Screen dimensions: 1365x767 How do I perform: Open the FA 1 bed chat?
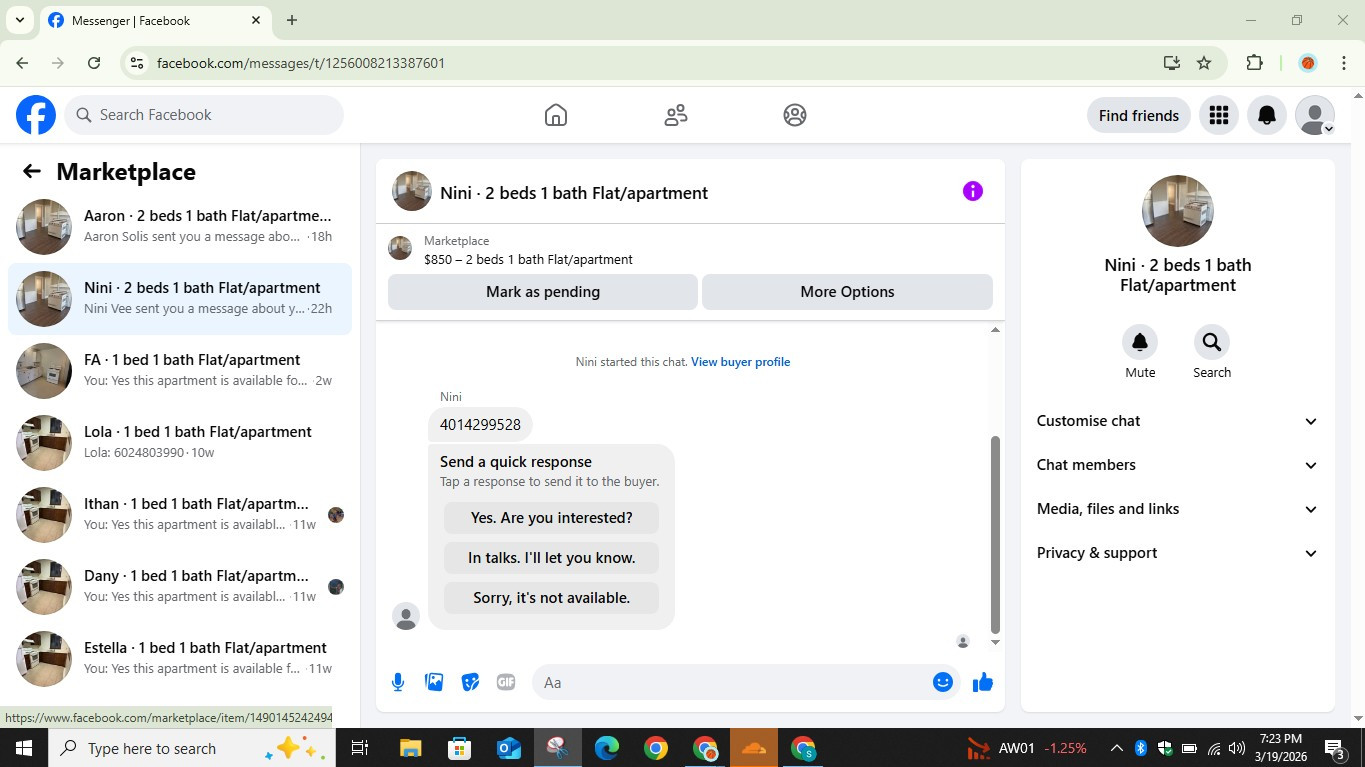coord(180,371)
